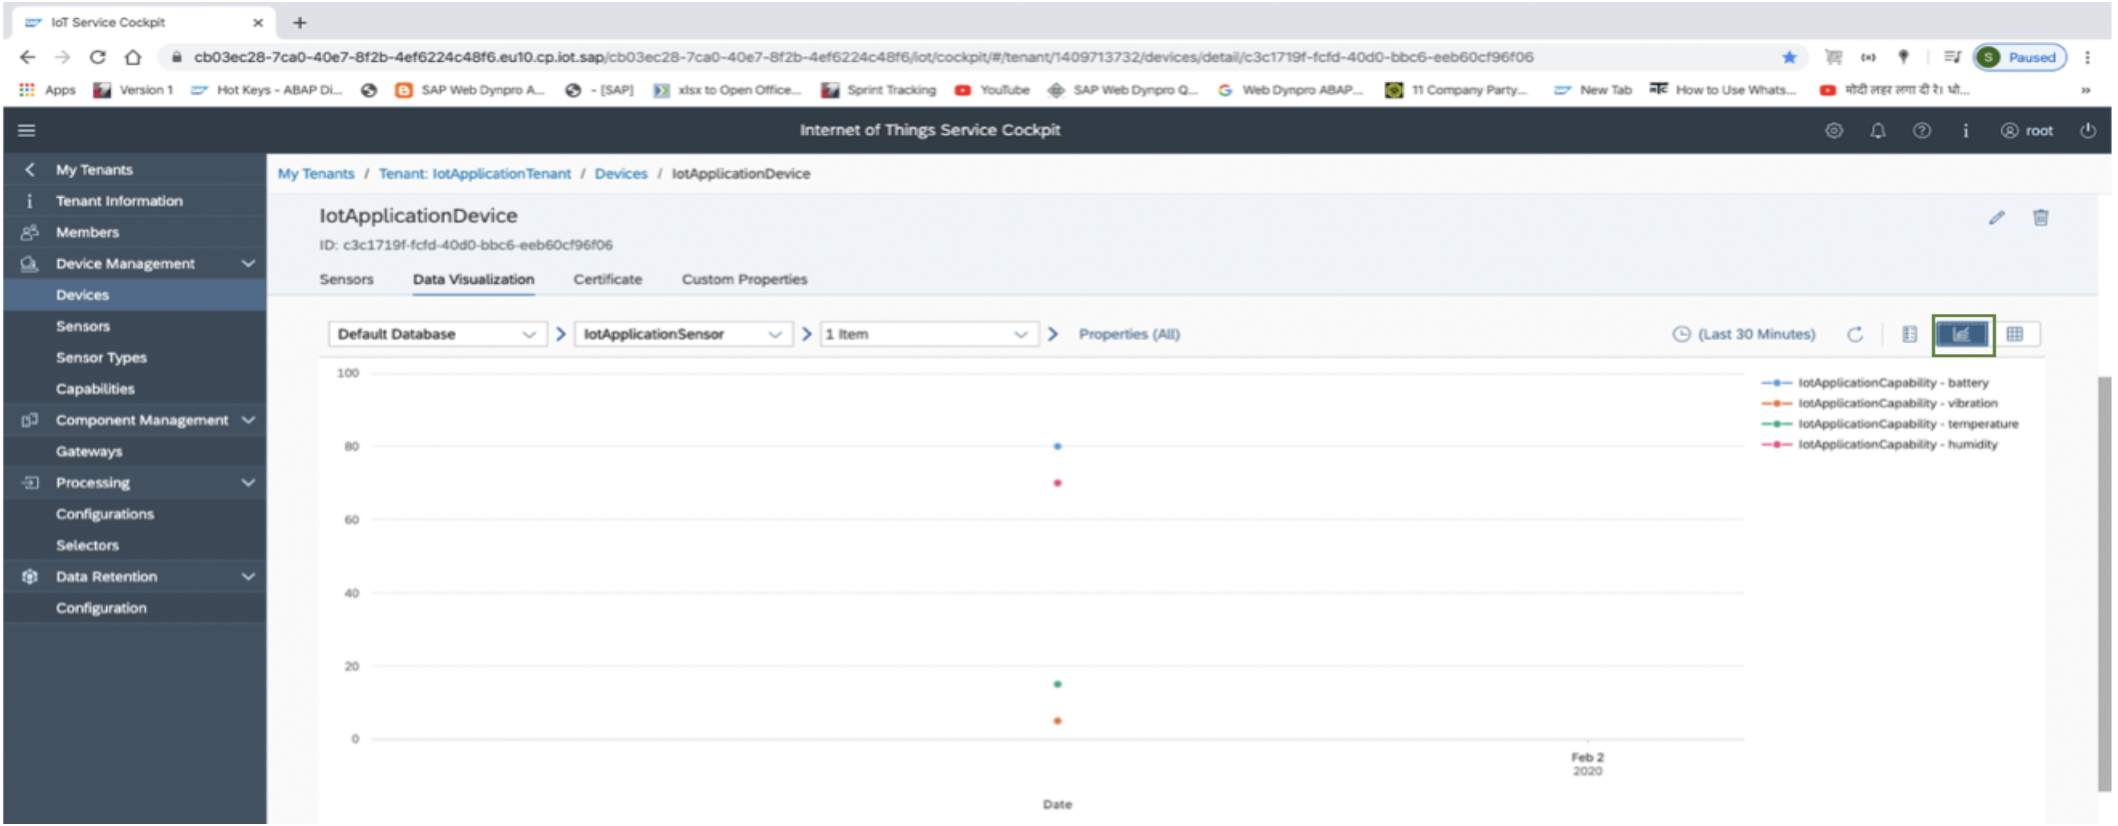Open the 1 Item dropdown
Image resolution: width=2118 pixels, height=826 pixels.
(x=929, y=334)
